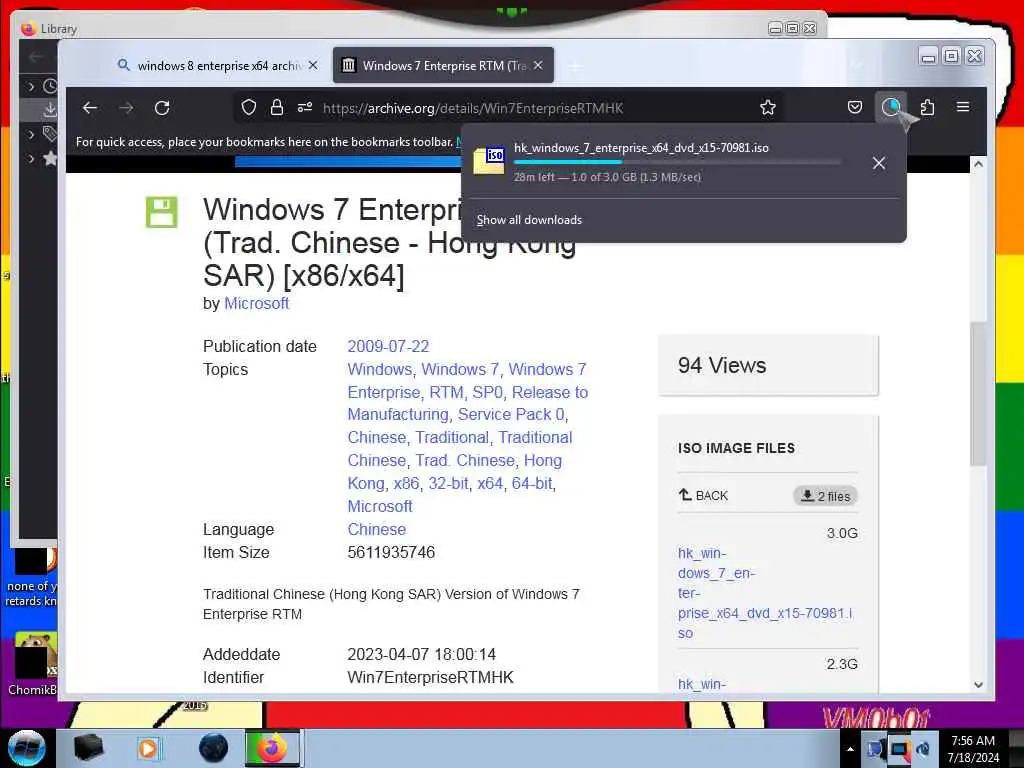Image resolution: width=1024 pixels, height=768 pixels.
Task: Click the forward navigation arrow
Action: point(126,108)
